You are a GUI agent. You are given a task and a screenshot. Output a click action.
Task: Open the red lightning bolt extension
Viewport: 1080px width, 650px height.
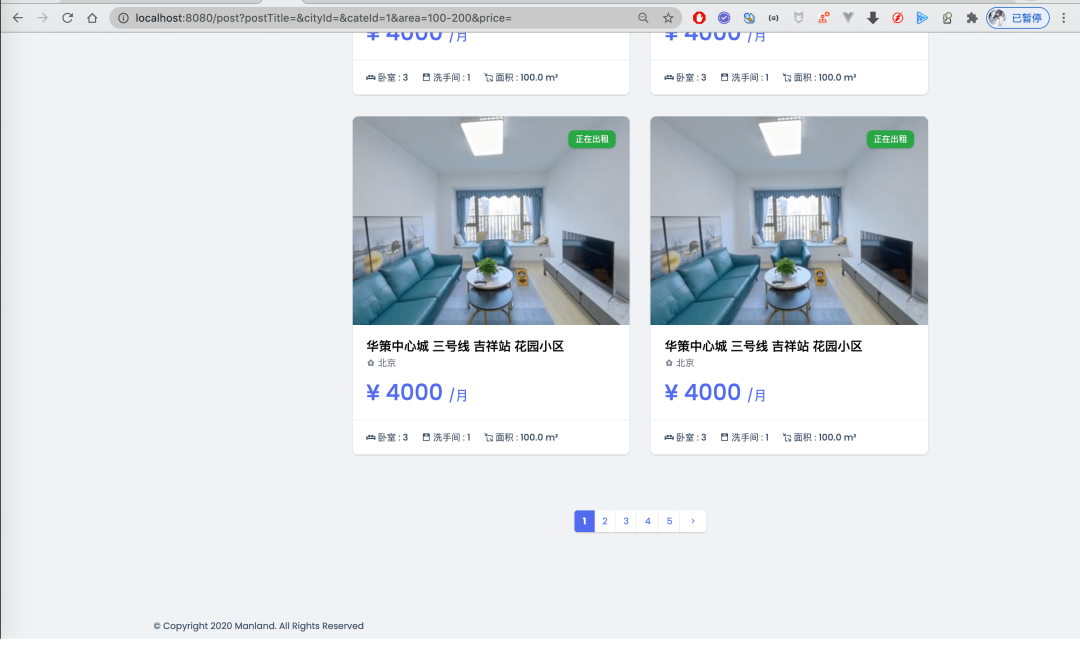(897, 18)
